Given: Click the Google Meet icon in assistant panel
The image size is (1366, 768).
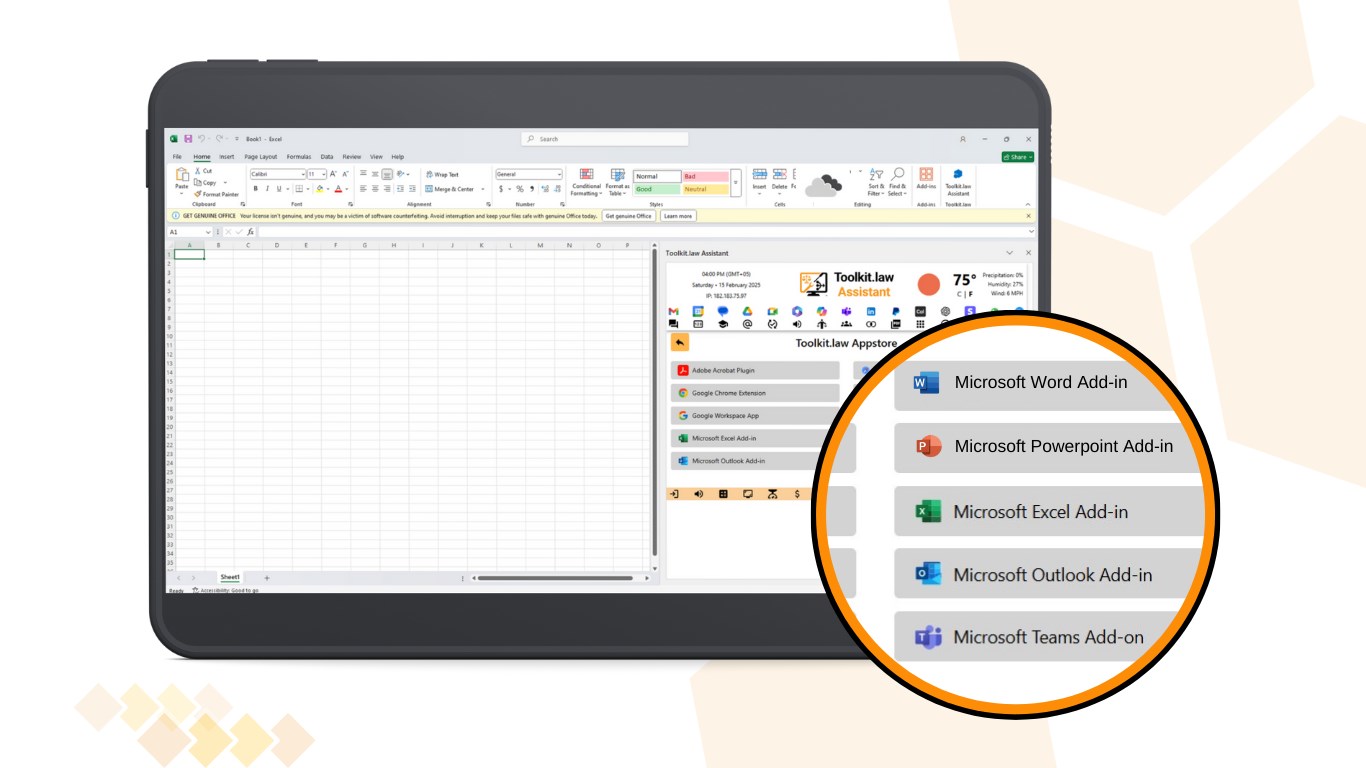Looking at the screenshot, I should (773, 311).
